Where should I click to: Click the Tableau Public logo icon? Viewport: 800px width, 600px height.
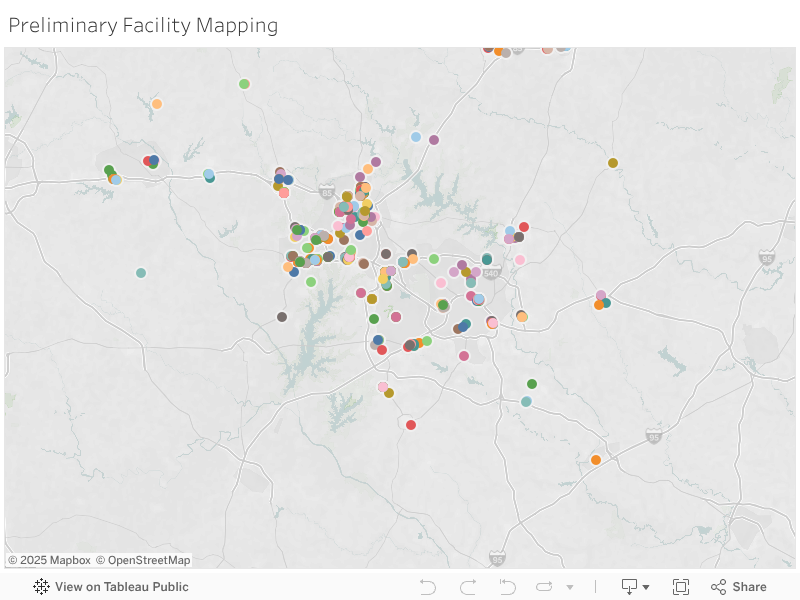click(40, 587)
